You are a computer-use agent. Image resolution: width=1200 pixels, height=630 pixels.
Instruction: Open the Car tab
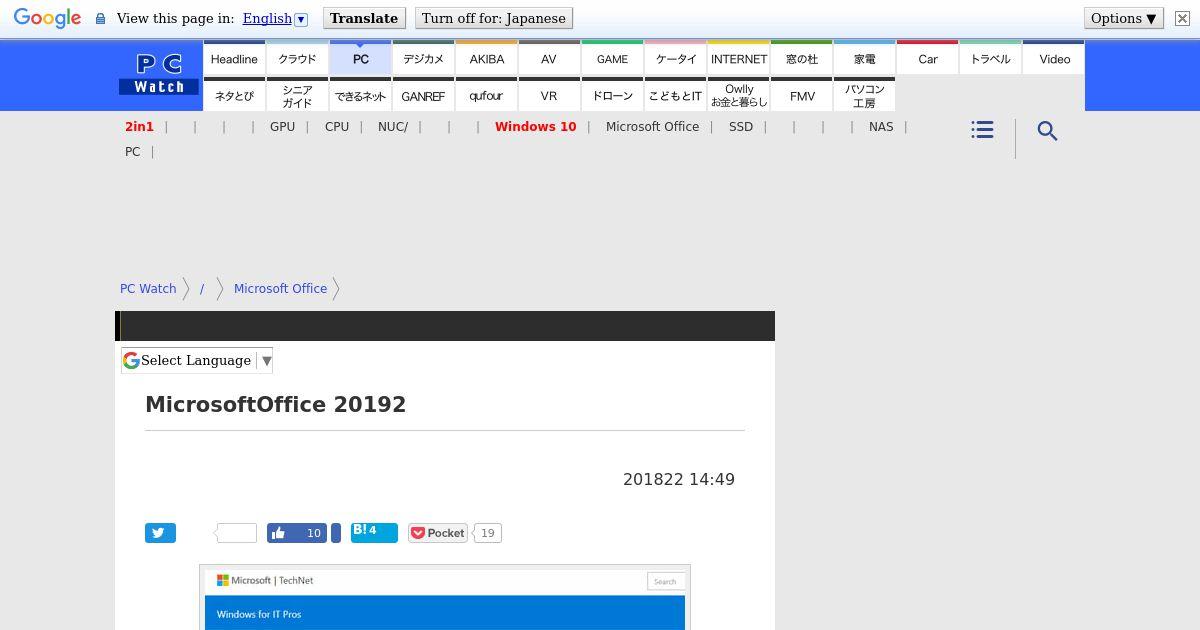(928, 58)
